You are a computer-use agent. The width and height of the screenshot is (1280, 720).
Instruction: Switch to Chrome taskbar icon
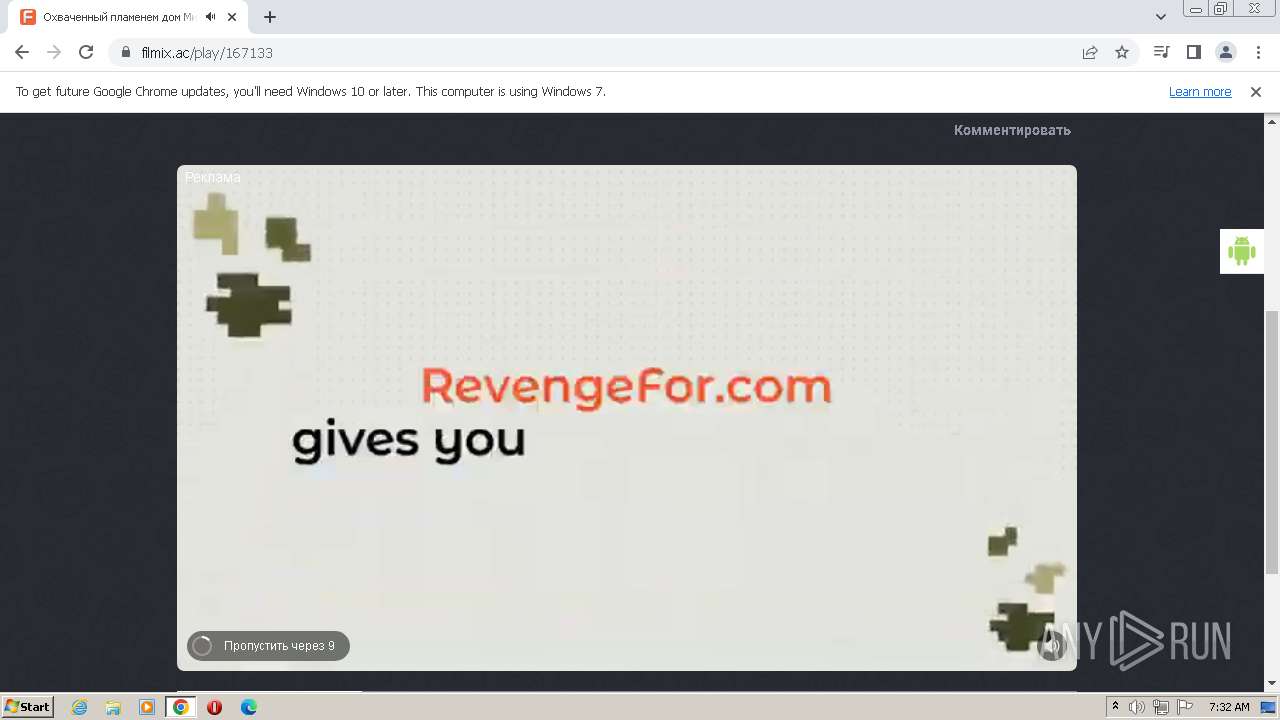pyautogui.click(x=181, y=707)
